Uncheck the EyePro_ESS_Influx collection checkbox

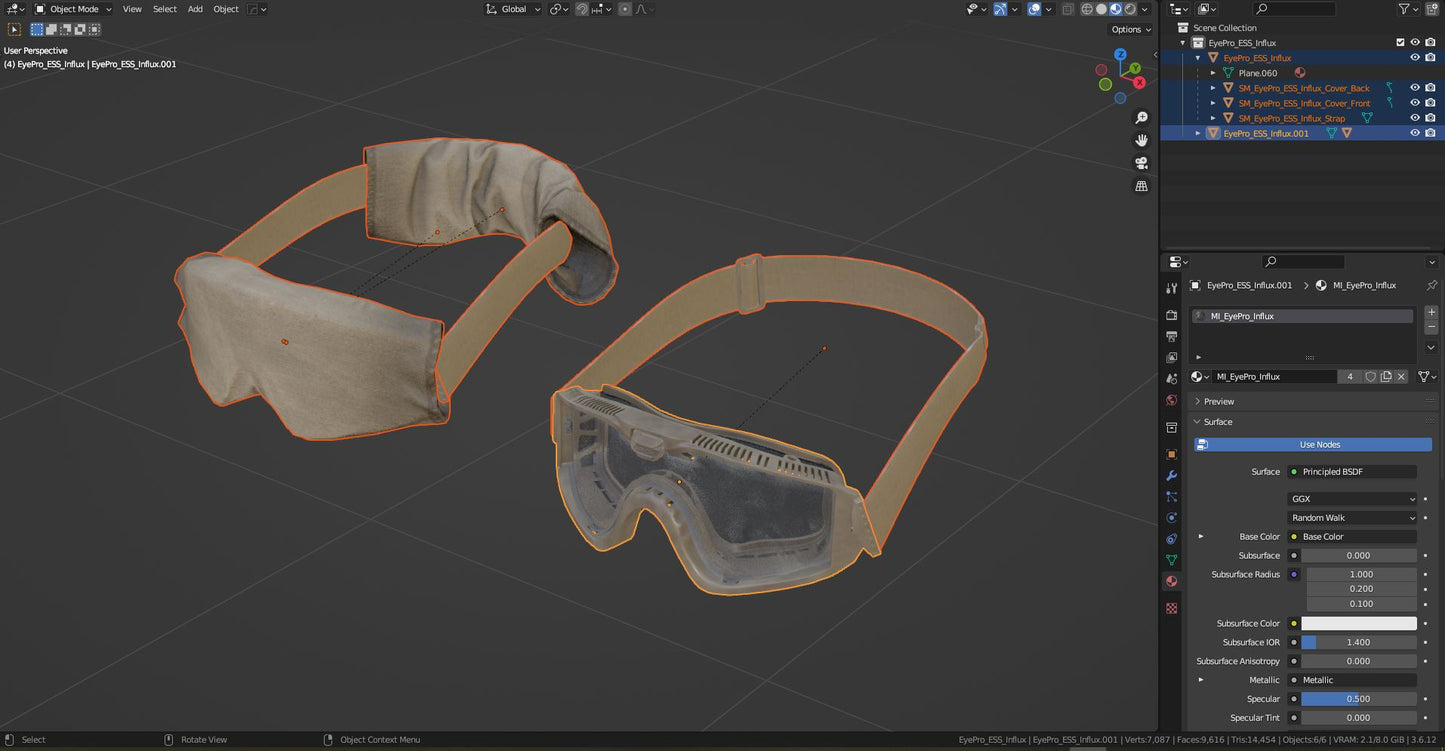1401,42
